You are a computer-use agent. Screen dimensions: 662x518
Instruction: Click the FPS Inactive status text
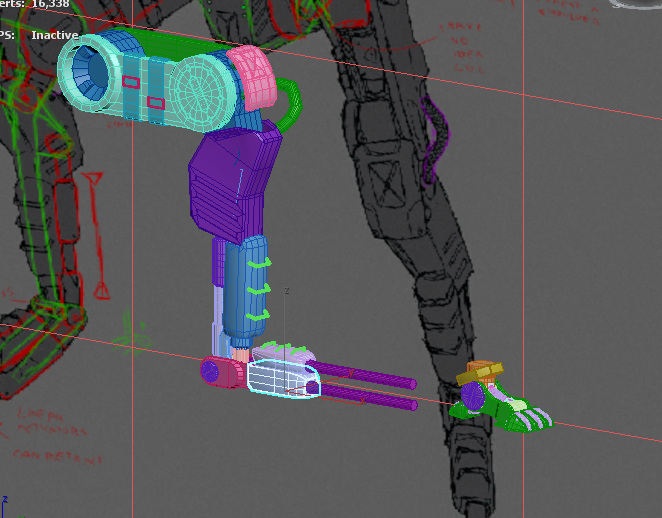click(x=40, y=35)
